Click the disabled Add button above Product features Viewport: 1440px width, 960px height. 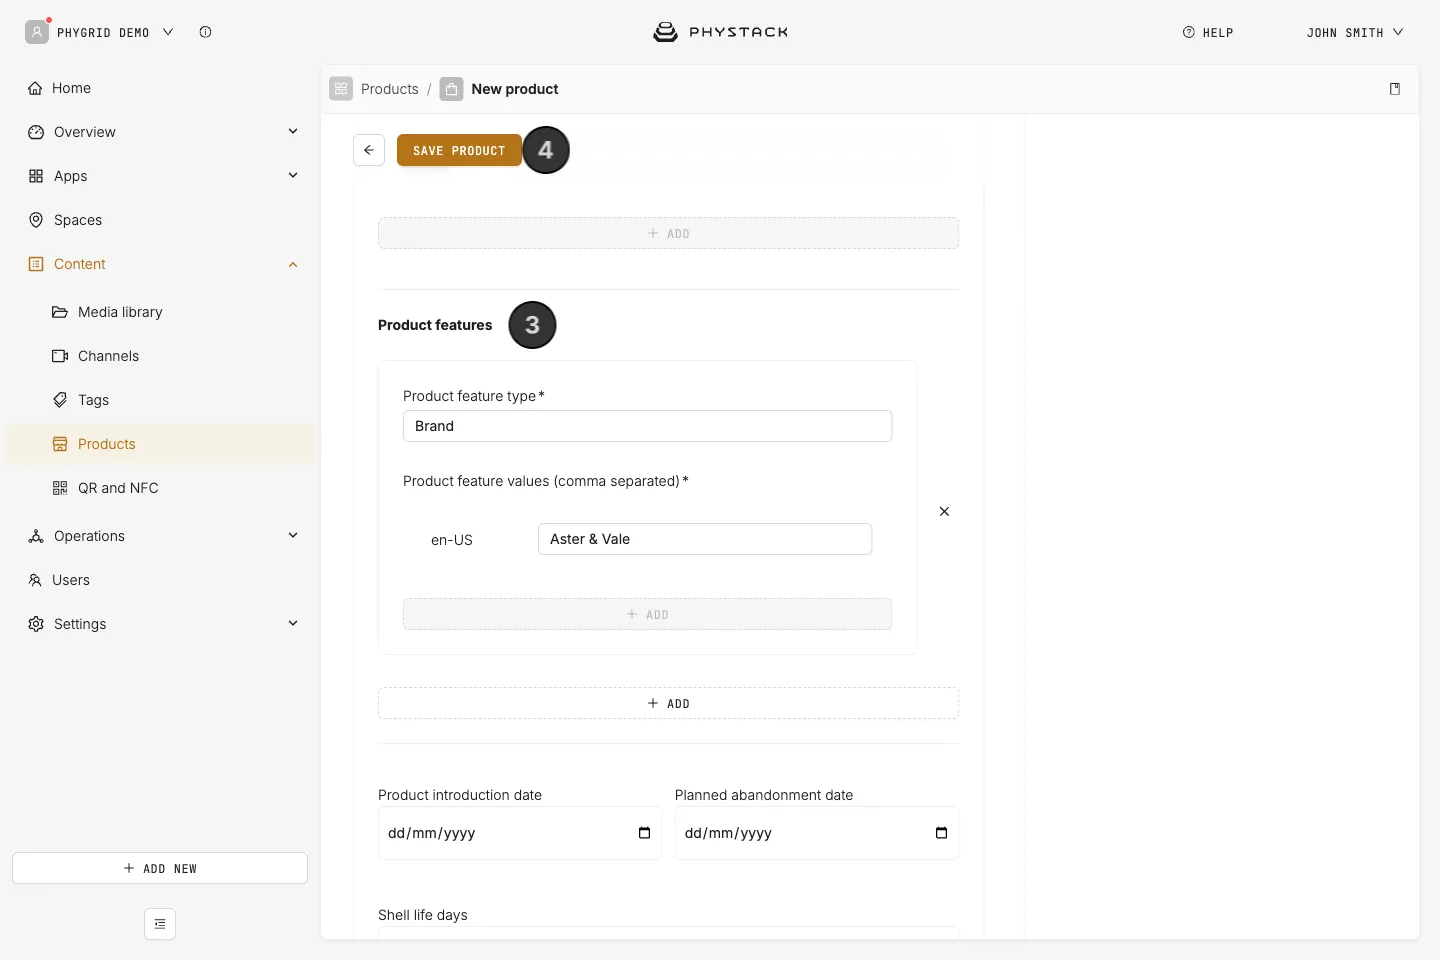(668, 233)
